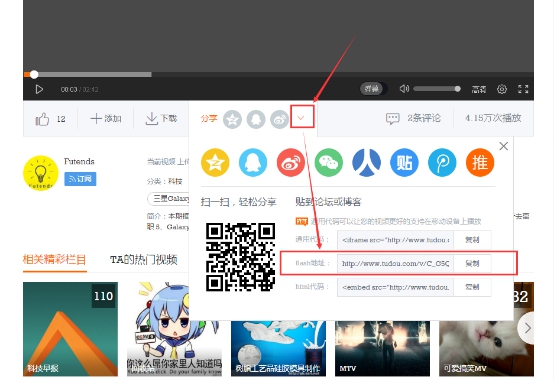The width and height of the screenshot is (554, 380).
Task: Share video to Sina Weibo red icon
Action: click(x=291, y=163)
